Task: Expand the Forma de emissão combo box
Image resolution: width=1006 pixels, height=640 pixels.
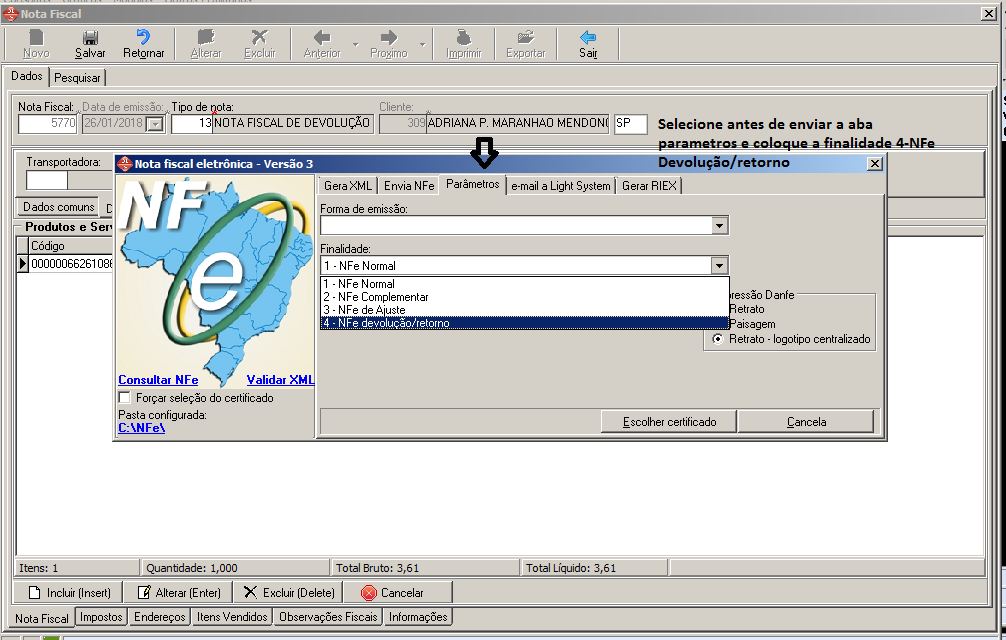Action: (719, 226)
